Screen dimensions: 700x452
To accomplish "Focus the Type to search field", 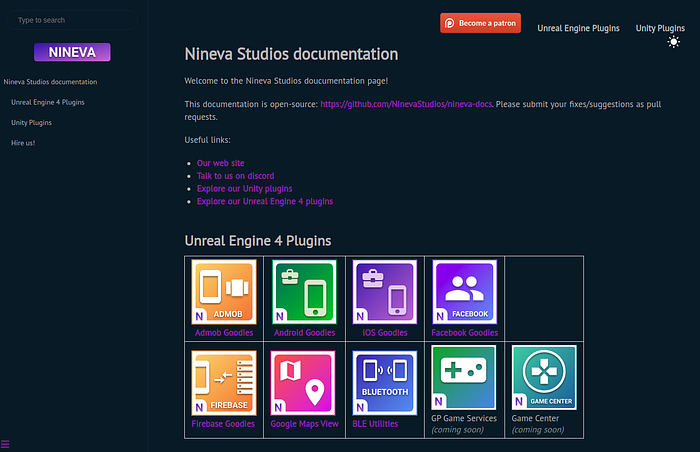I will click(72, 20).
